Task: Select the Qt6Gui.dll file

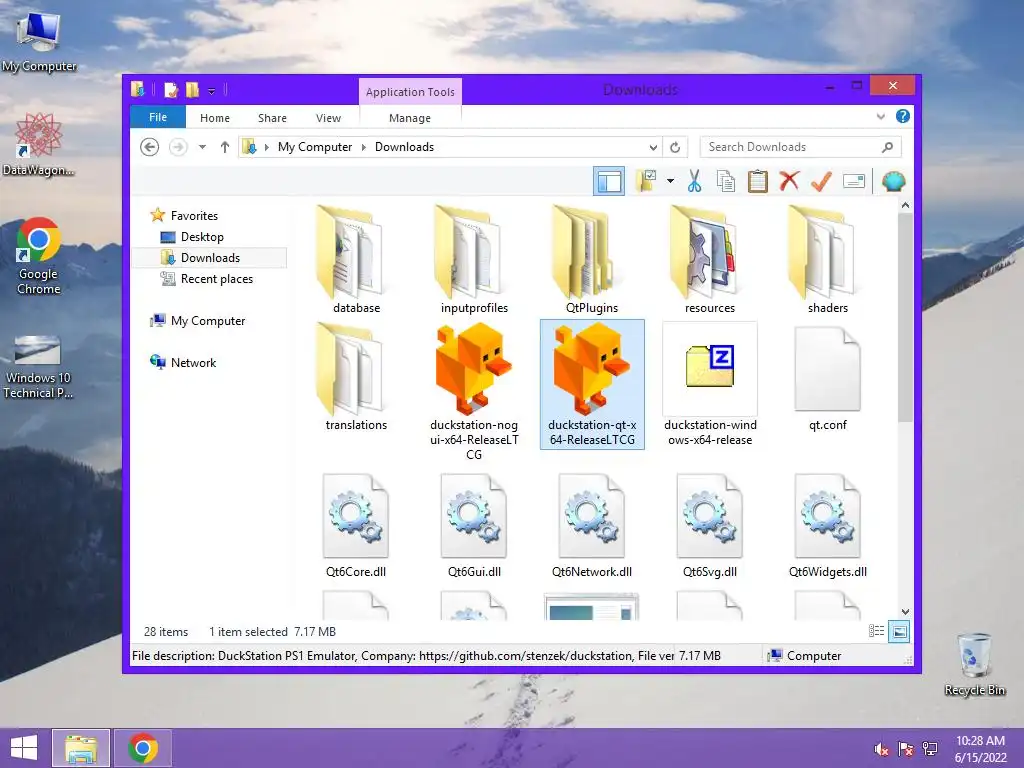Action: coord(474,526)
